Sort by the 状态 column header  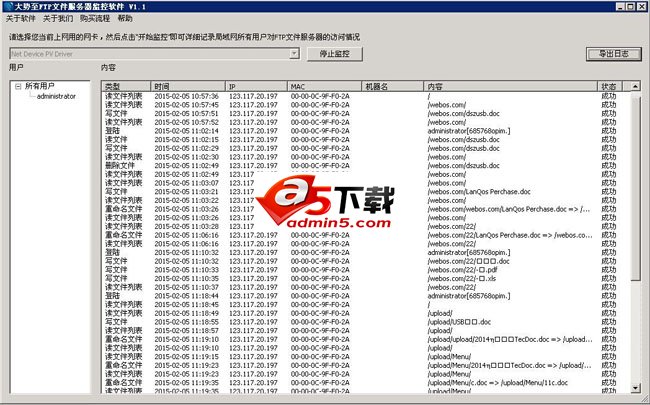pyautogui.click(x=610, y=86)
